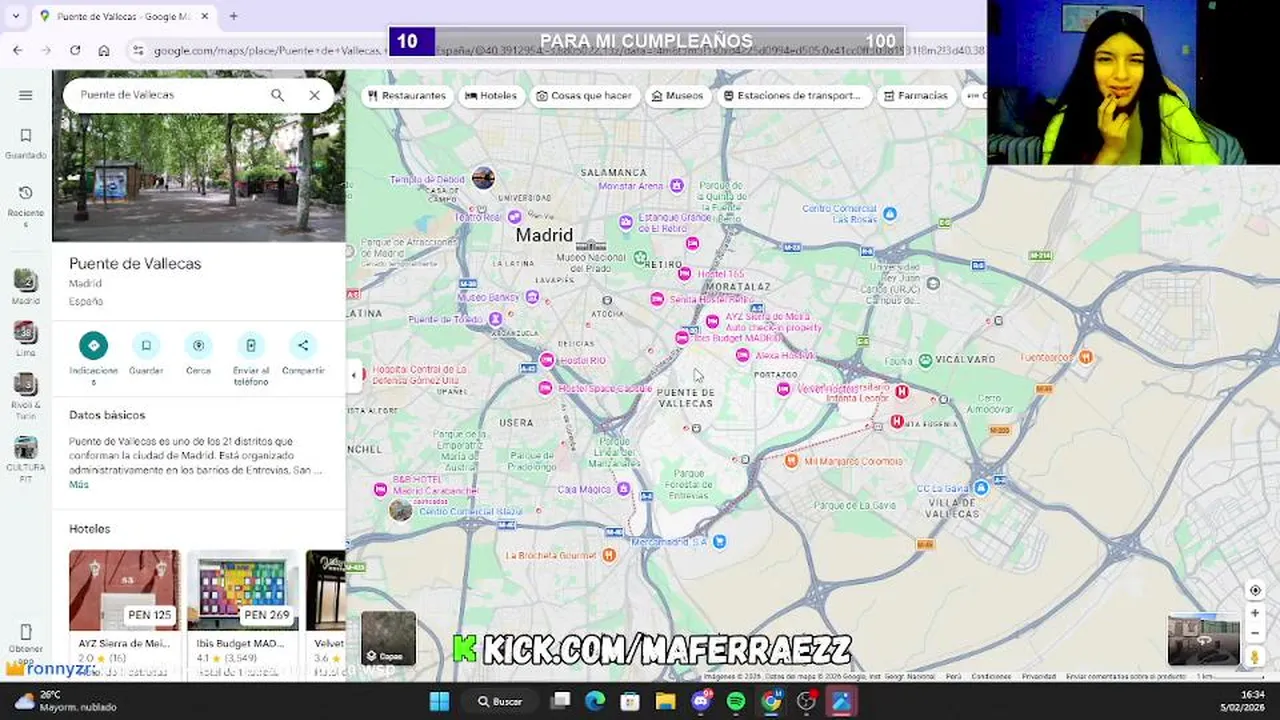Screen dimensions: 1280x720
Task: Expand description with the Más link
Action: click(x=79, y=484)
